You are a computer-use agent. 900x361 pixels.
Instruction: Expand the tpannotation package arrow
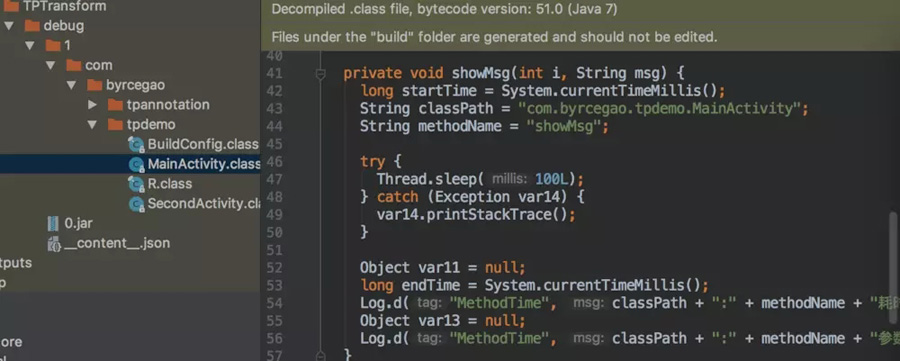click(x=92, y=105)
